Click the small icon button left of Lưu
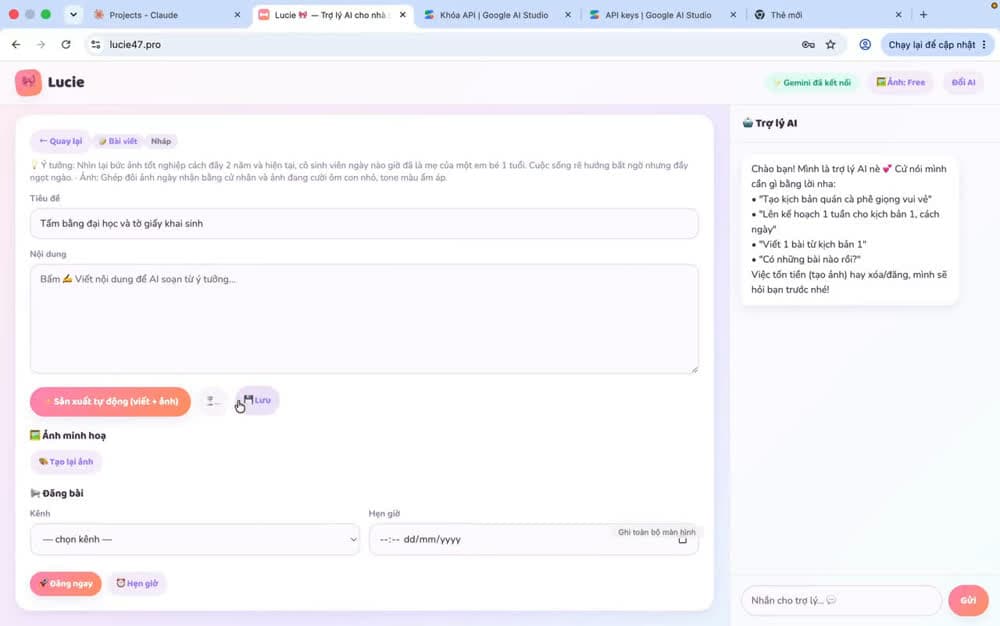Viewport: 1000px width, 626px height. 212,401
